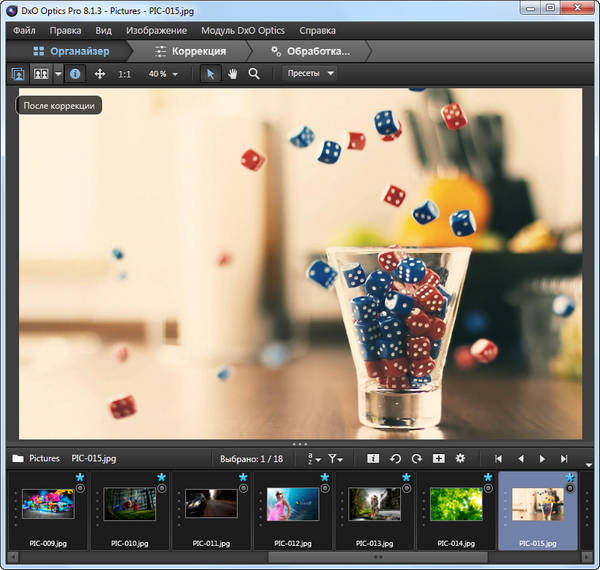Click the filmstrip horizontal scrollbar
This screenshot has width=600, height=570.
tap(379, 556)
